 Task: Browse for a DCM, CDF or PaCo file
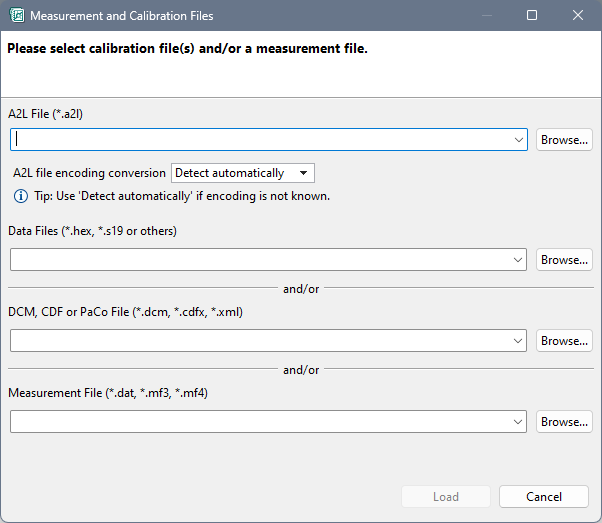tap(564, 341)
